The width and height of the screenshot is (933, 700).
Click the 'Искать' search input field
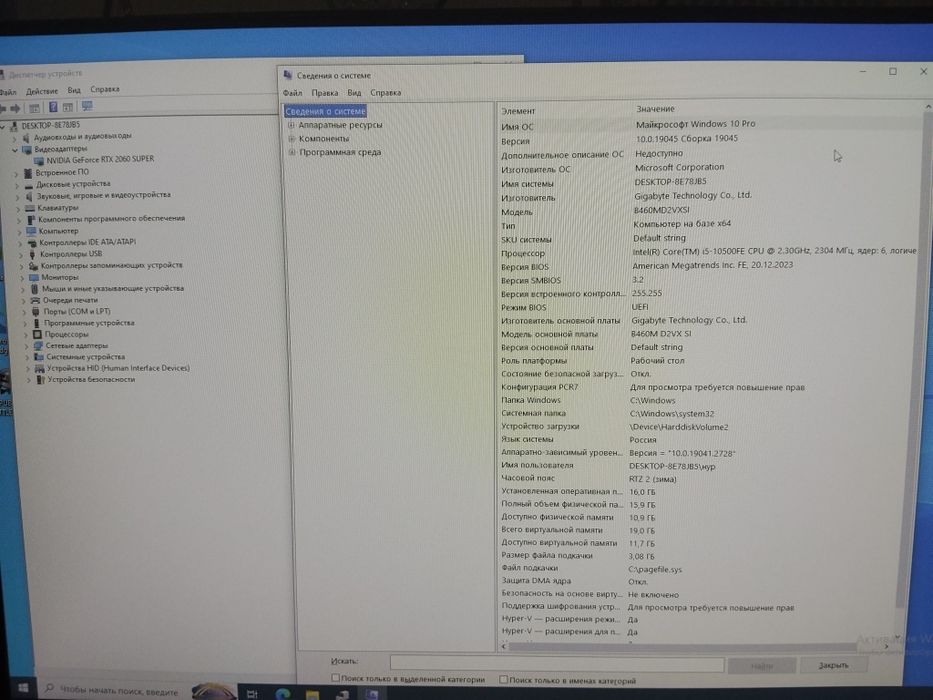pyautogui.click(x=557, y=664)
